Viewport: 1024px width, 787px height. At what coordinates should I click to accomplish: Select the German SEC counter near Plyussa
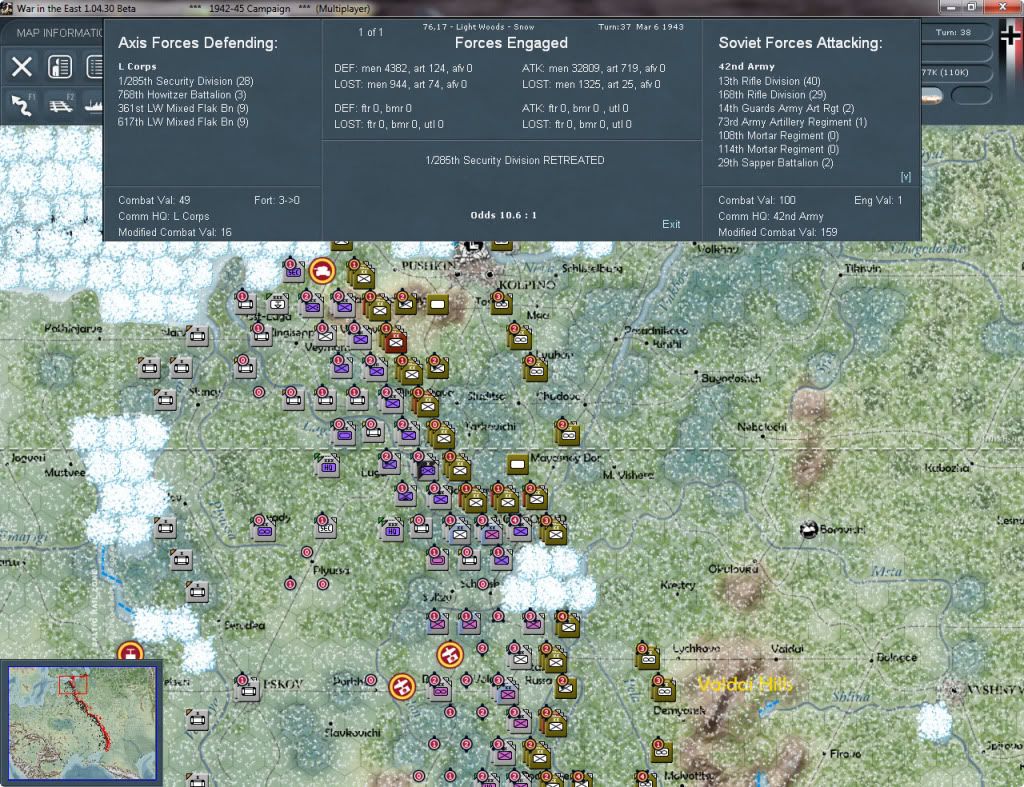click(325, 526)
